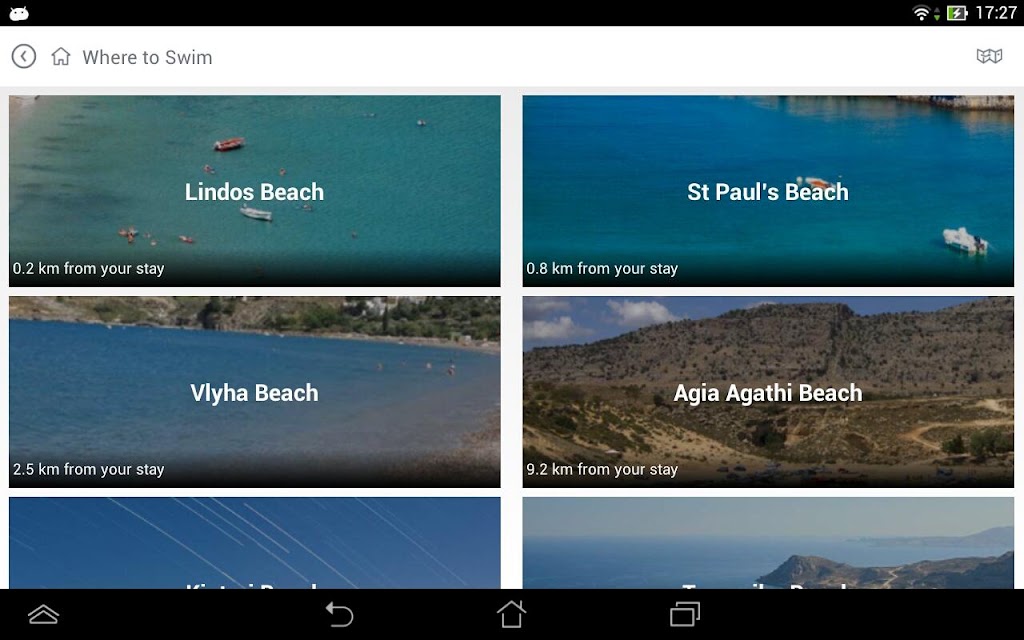Select the Vlyha Beach card
This screenshot has width=1024, height=640.
click(x=255, y=392)
